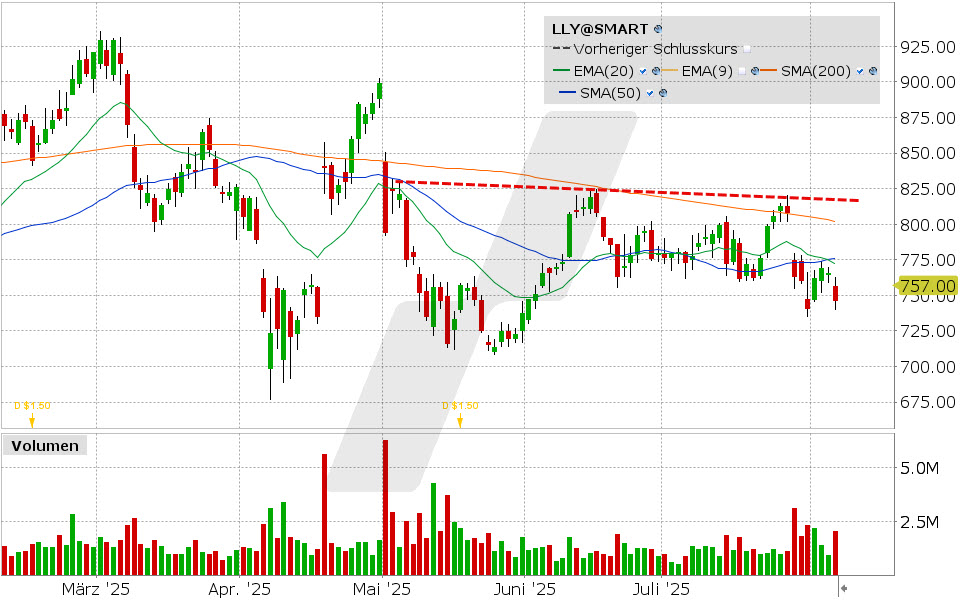960x600 pixels.
Task: Click the EMA(20) legend label
Action: click(x=603, y=71)
